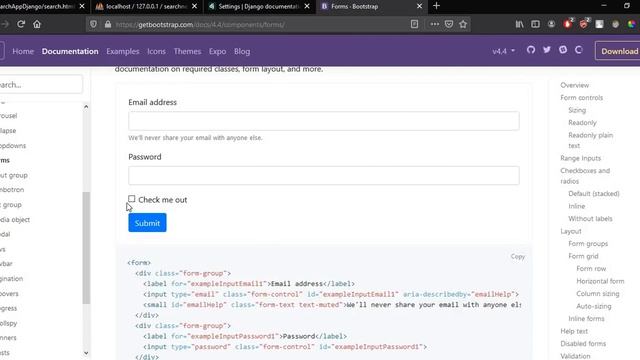Jump to Form groups link
640x360 pixels.
[x=588, y=244]
